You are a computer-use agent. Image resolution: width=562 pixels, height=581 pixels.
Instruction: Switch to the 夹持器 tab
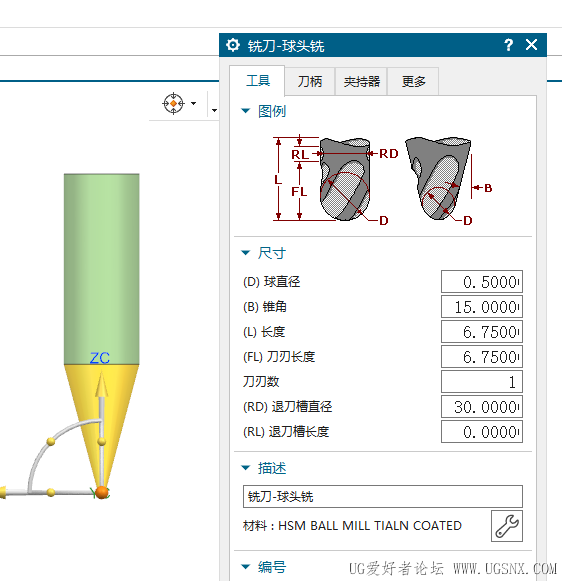tap(361, 82)
